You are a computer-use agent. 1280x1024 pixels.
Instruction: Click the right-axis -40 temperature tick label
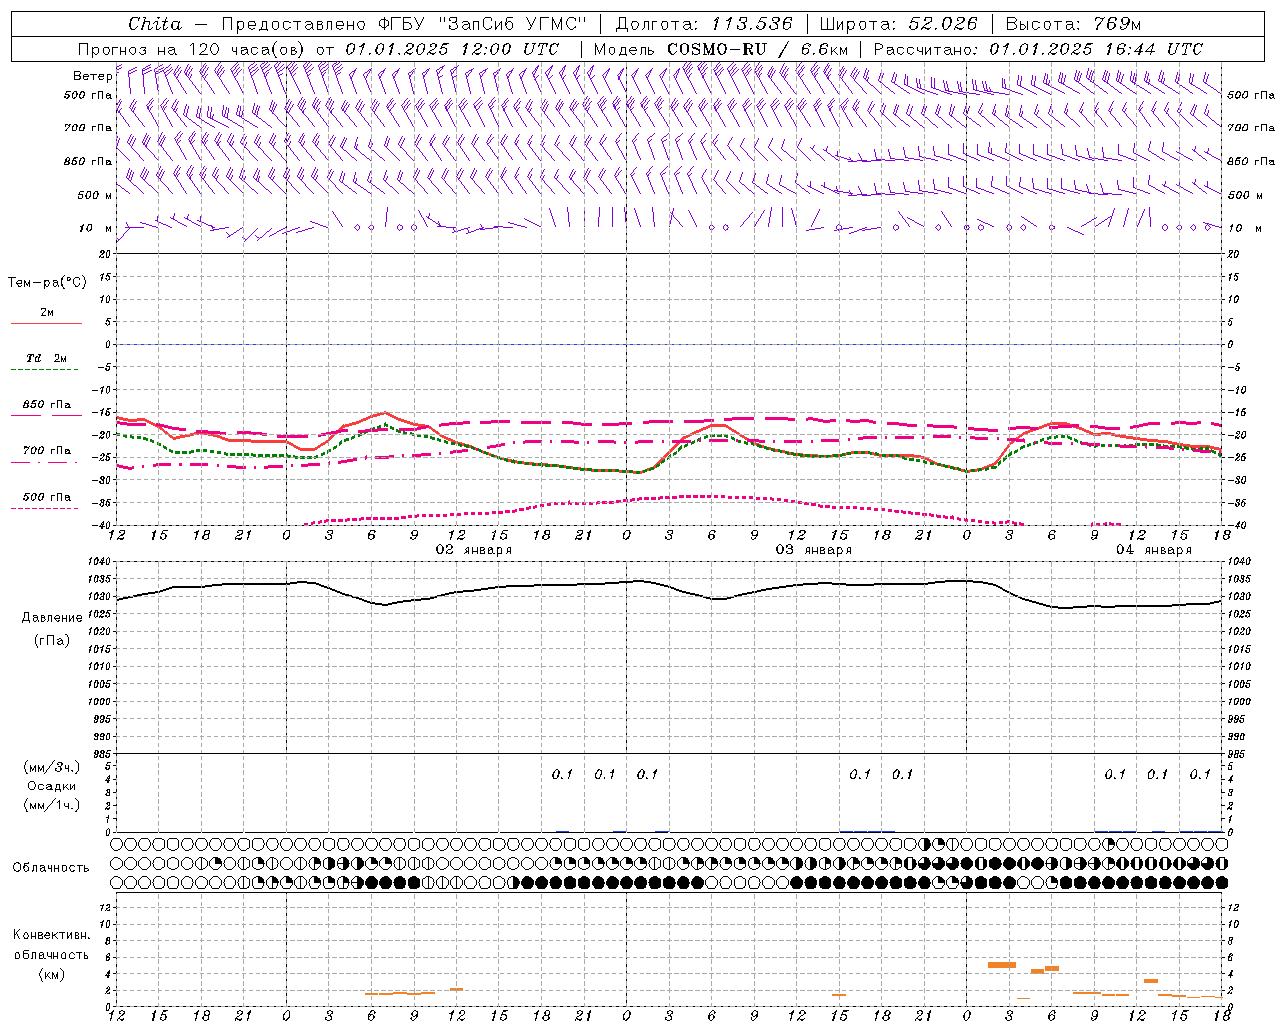tap(1238, 526)
